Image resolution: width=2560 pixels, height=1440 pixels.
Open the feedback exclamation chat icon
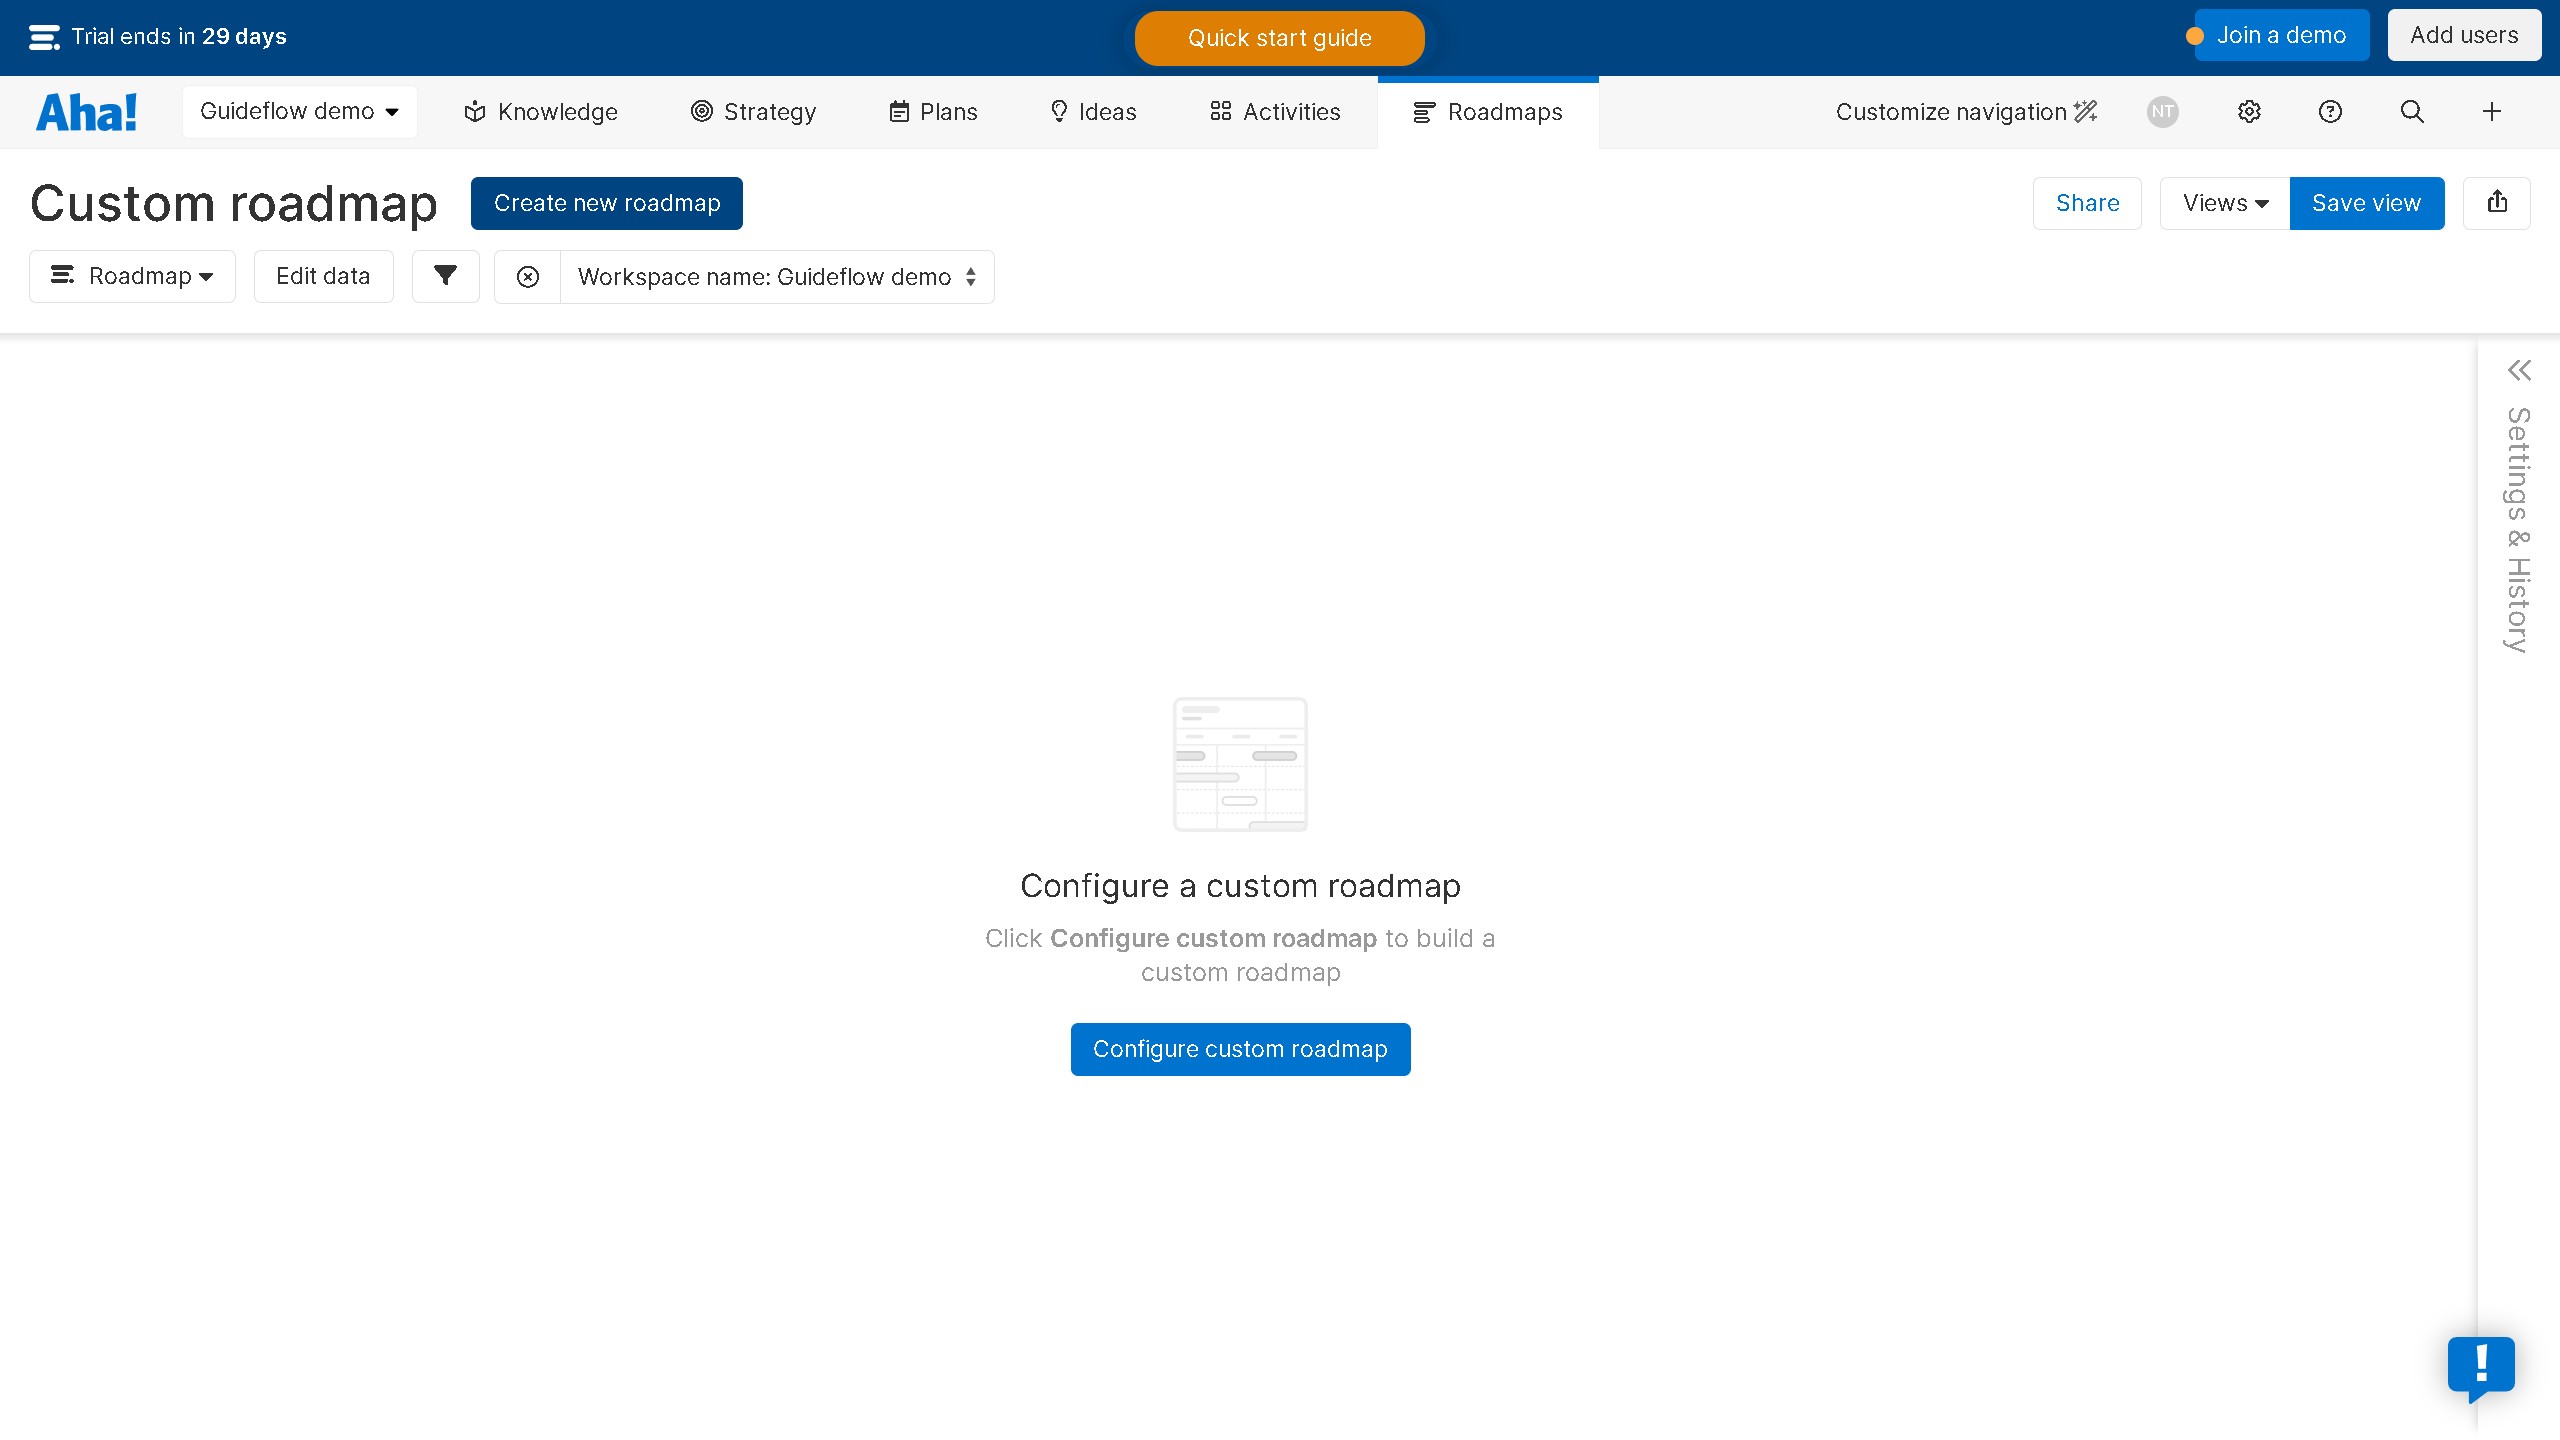pyautogui.click(x=2481, y=1366)
